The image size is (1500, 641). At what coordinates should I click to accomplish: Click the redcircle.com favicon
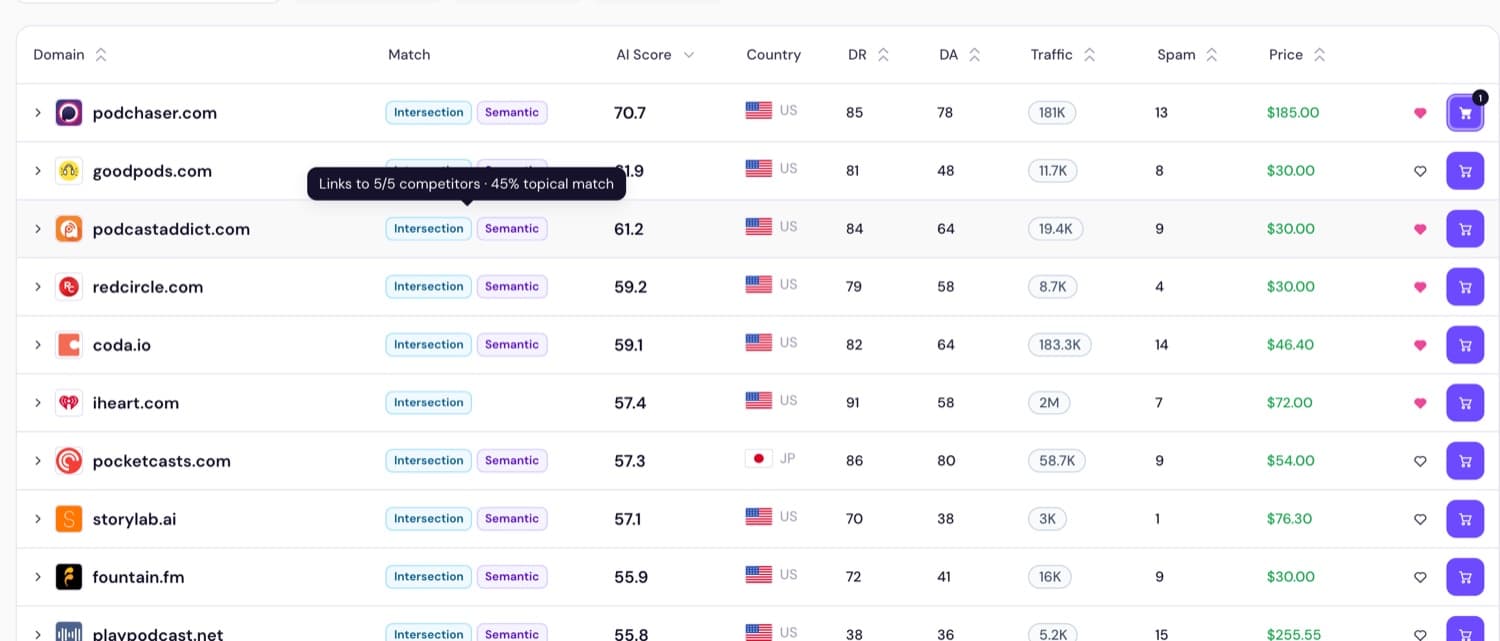click(69, 287)
